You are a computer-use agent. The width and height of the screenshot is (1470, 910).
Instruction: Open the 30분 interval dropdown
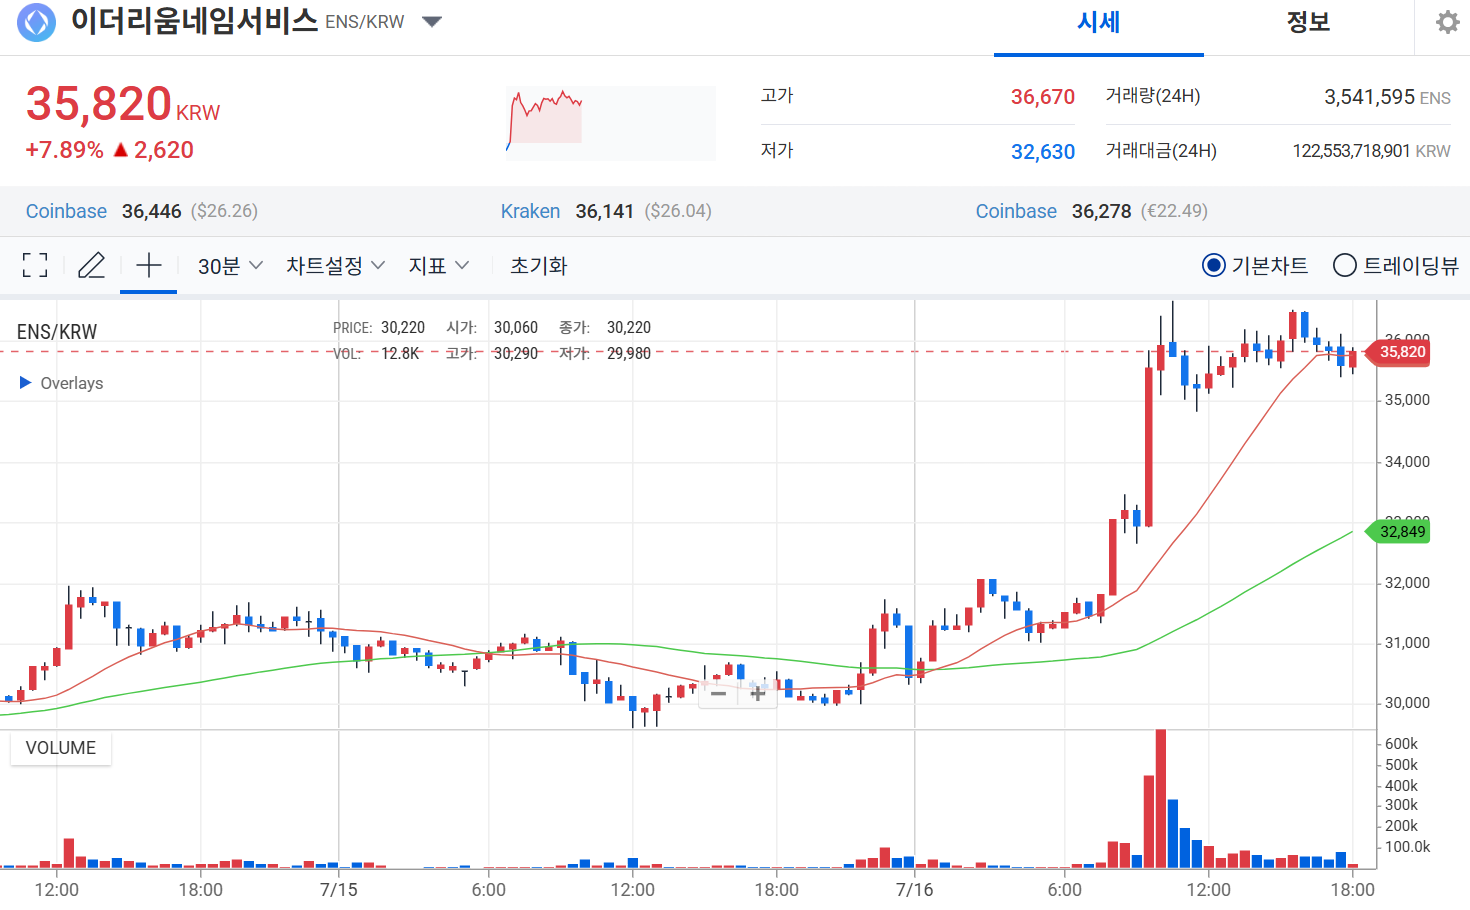tap(230, 266)
